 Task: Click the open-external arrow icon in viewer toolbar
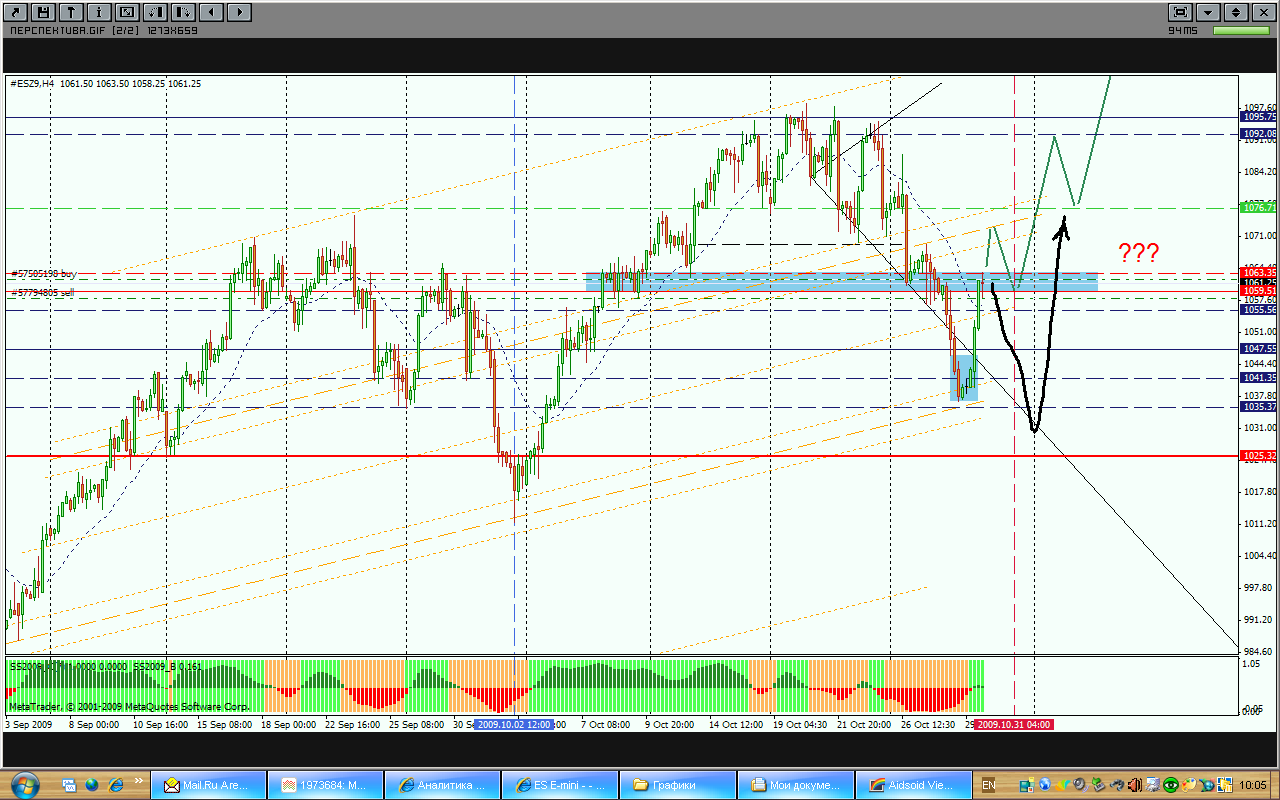tap(16, 12)
